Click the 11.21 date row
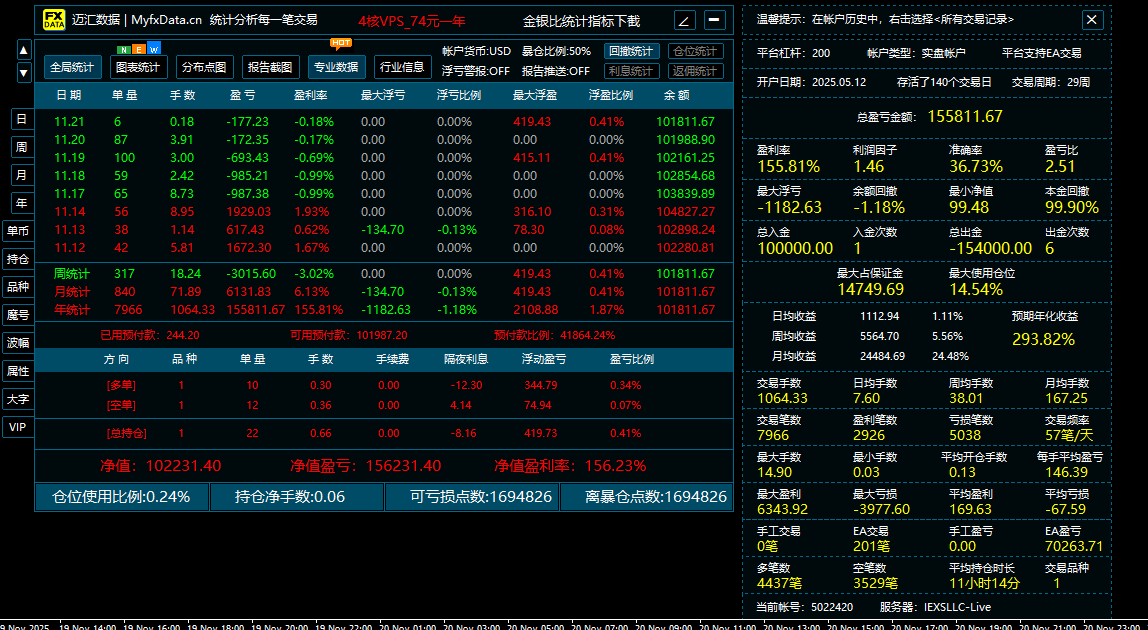The image size is (1148, 630). (x=384, y=122)
